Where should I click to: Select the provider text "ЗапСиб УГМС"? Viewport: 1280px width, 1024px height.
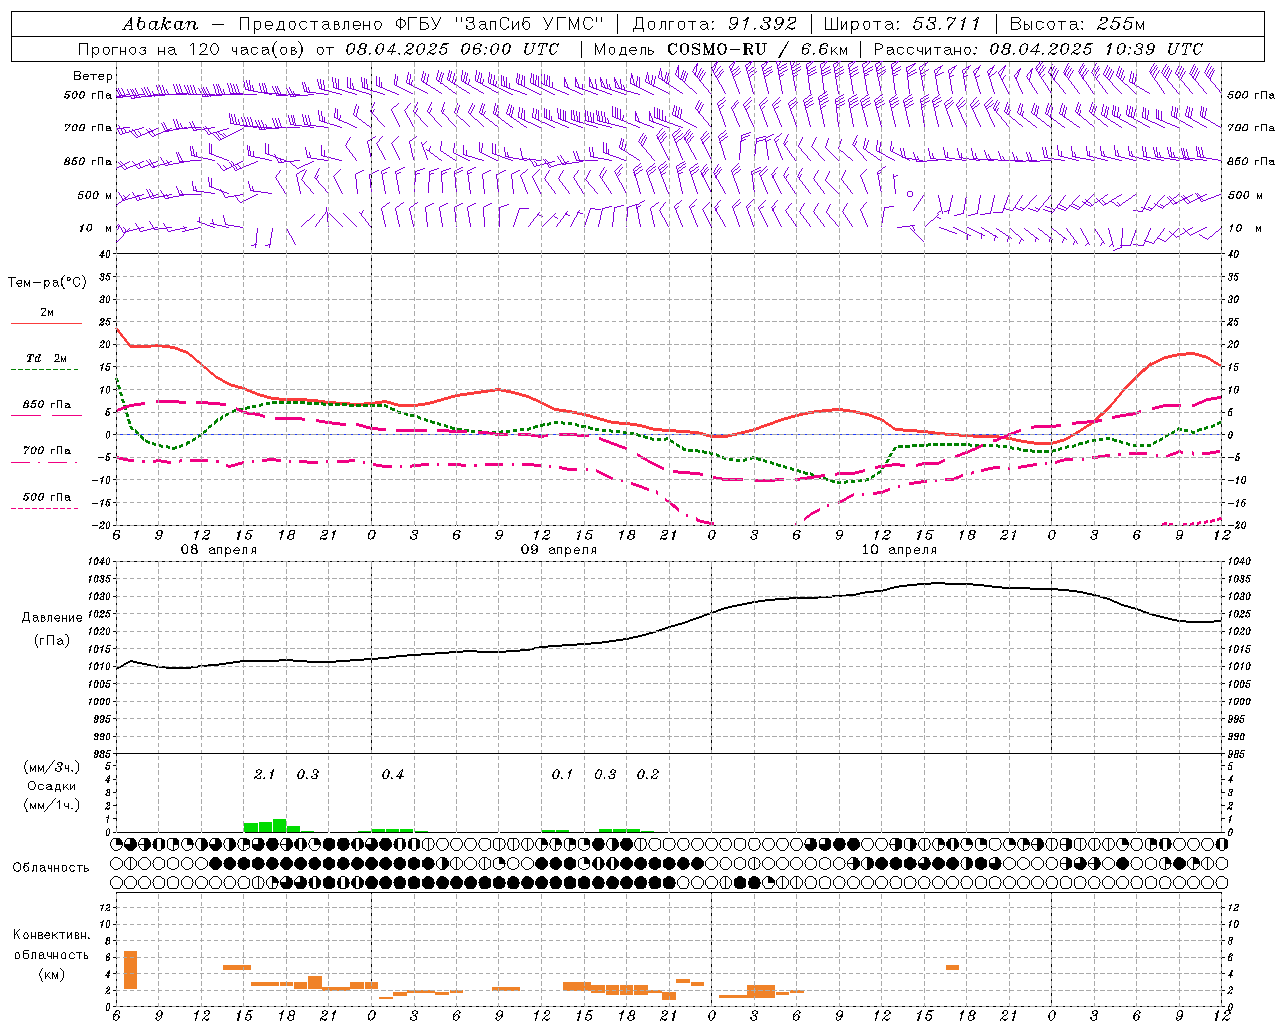tap(528, 24)
